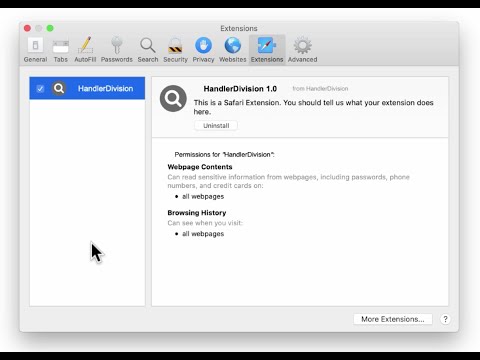Open the Tabs preferences pane
The width and height of the screenshot is (480, 360).
pyautogui.click(x=61, y=50)
